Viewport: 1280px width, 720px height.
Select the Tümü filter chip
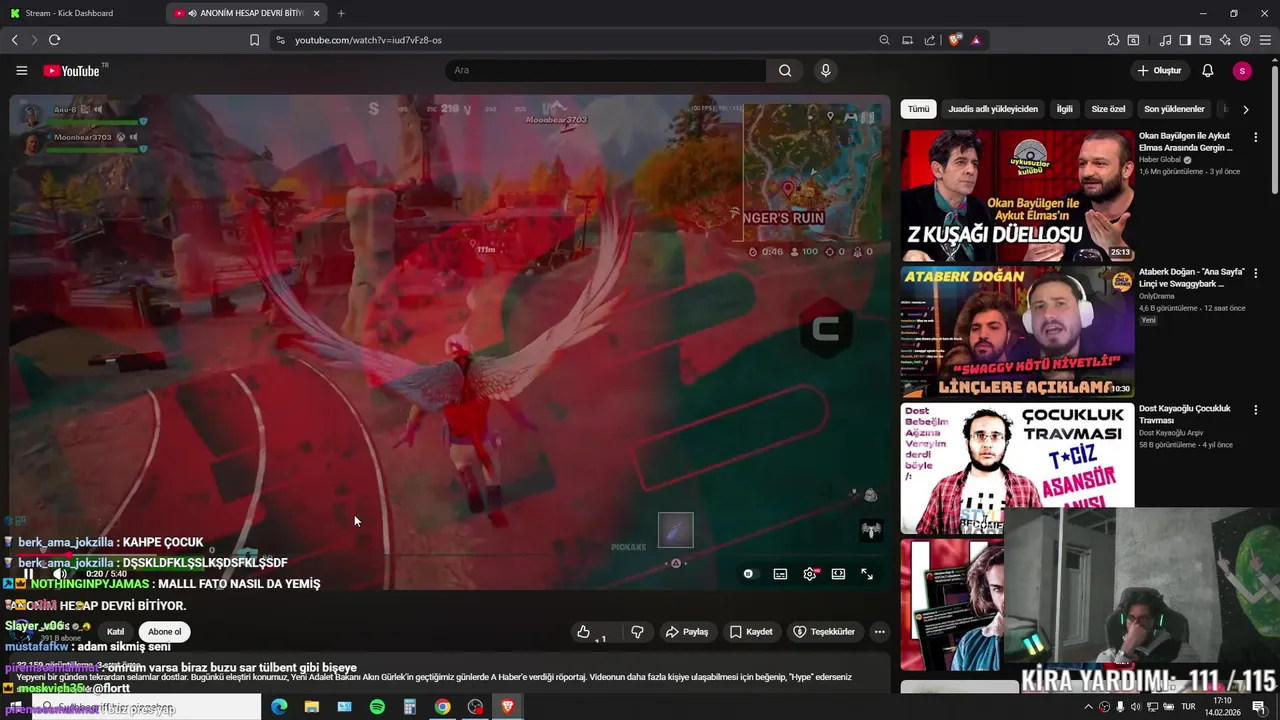click(918, 109)
